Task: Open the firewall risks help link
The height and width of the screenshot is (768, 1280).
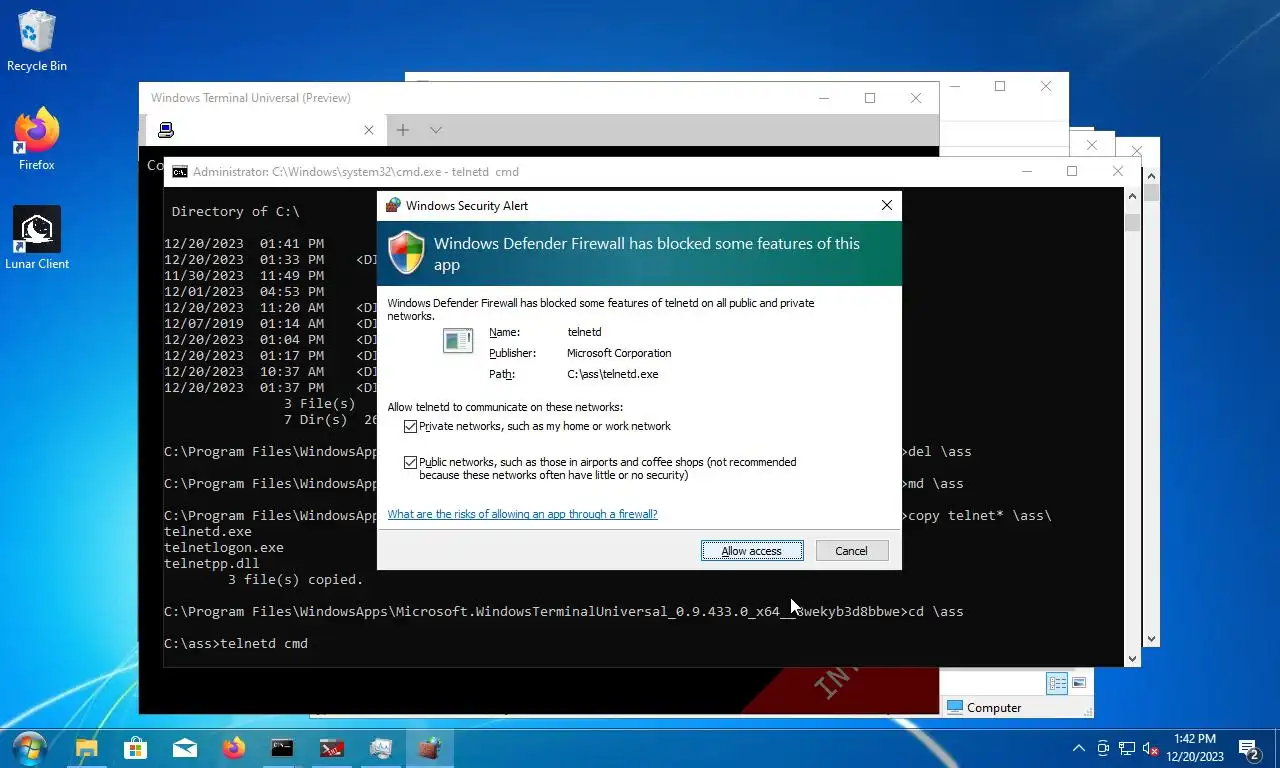Action: 522,514
